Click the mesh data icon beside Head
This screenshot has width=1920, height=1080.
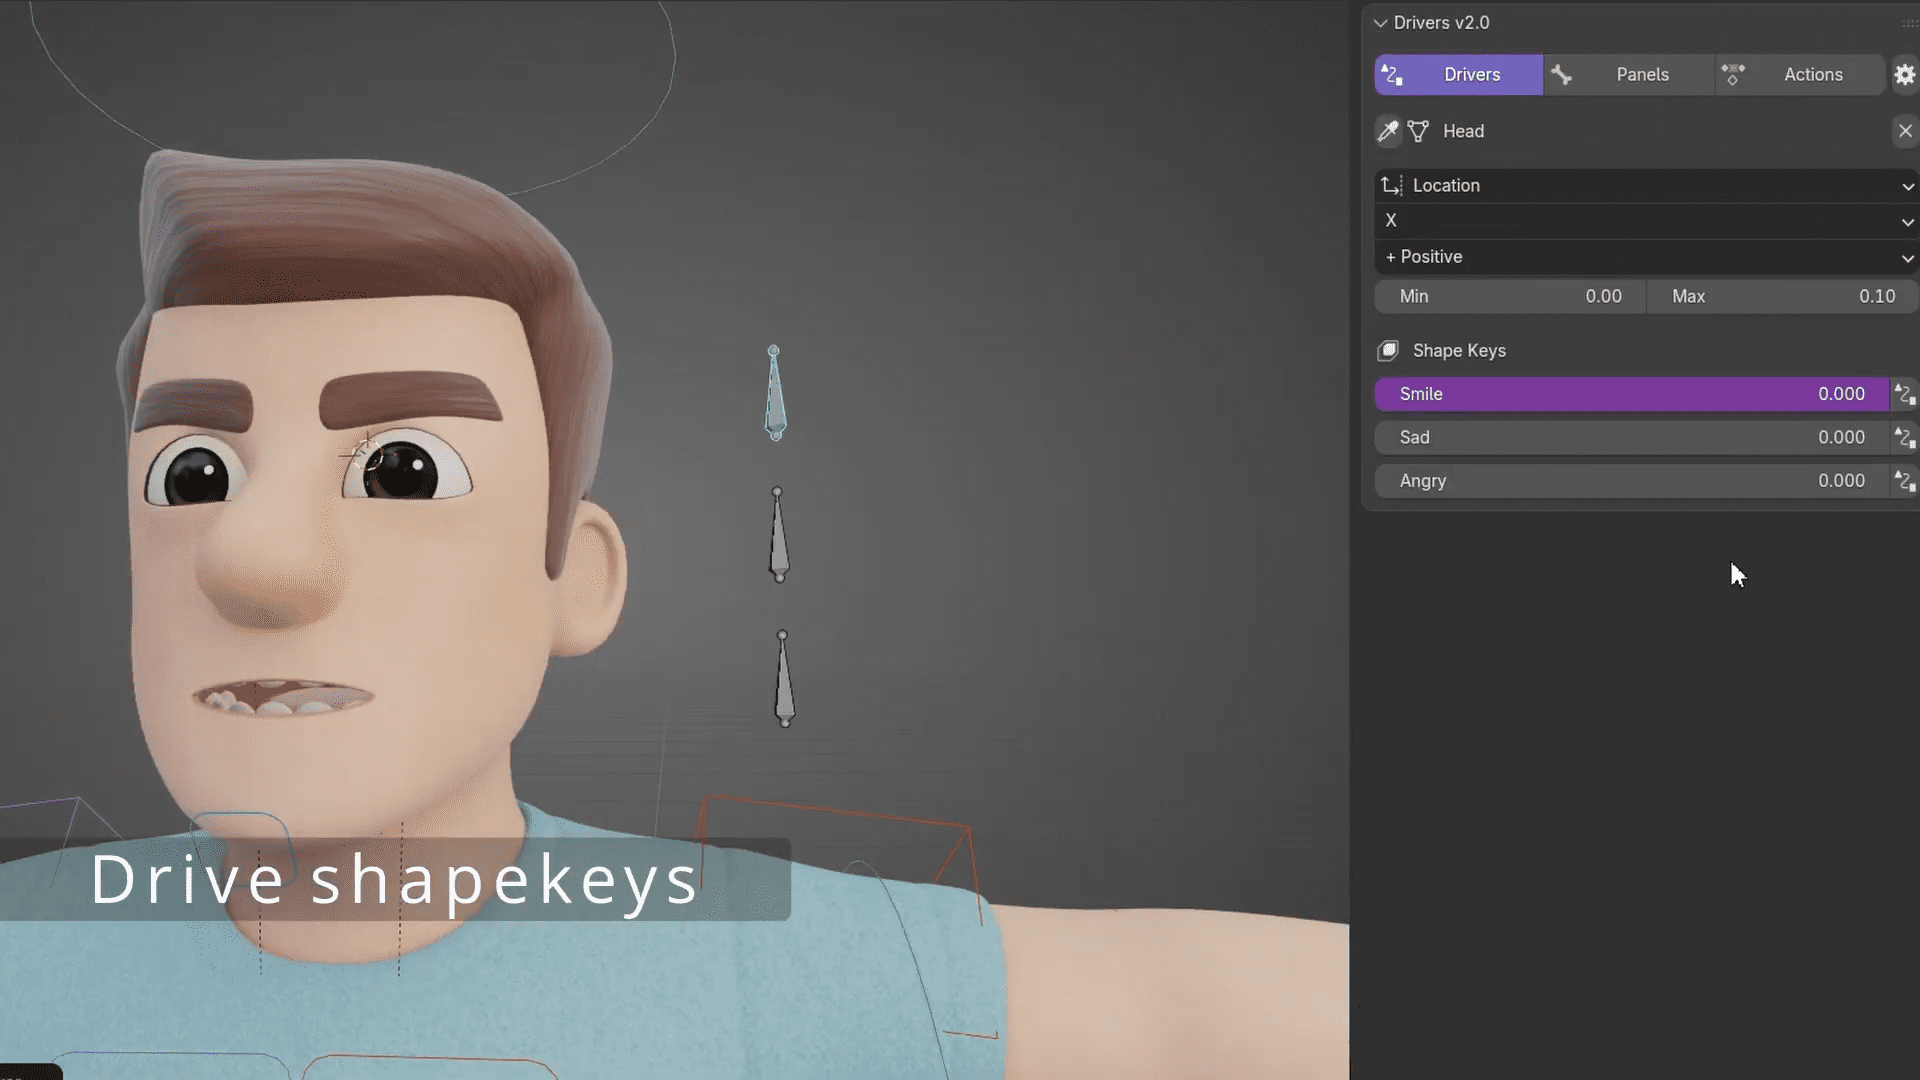(x=1417, y=131)
